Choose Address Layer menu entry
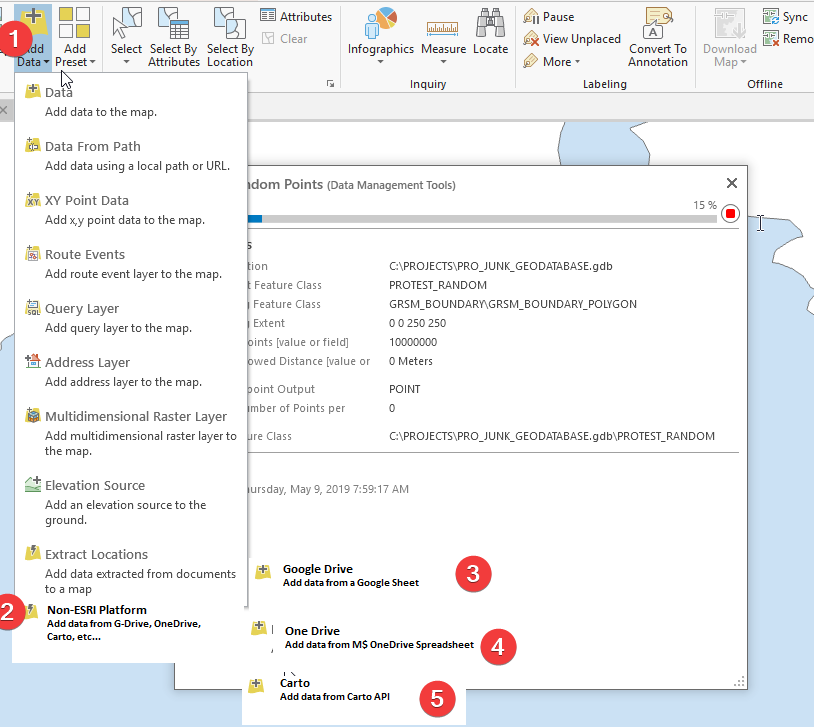The width and height of the screenshot is (814, 727). (x=131, y=371)
